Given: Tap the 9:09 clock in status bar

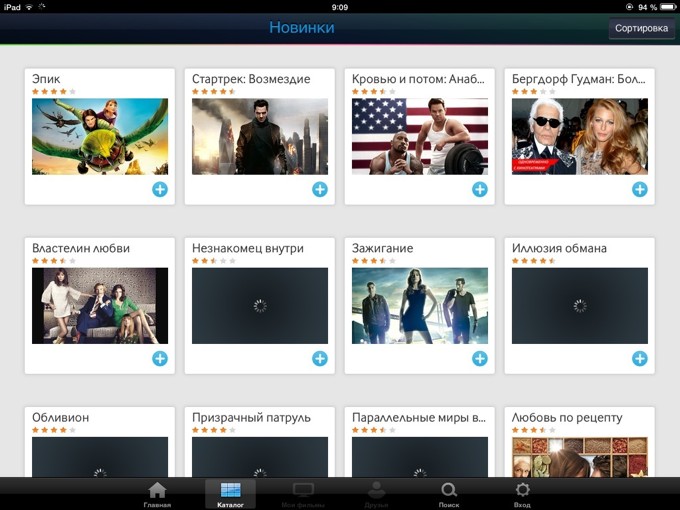Looking at the screenshot, I should (340, 7).
